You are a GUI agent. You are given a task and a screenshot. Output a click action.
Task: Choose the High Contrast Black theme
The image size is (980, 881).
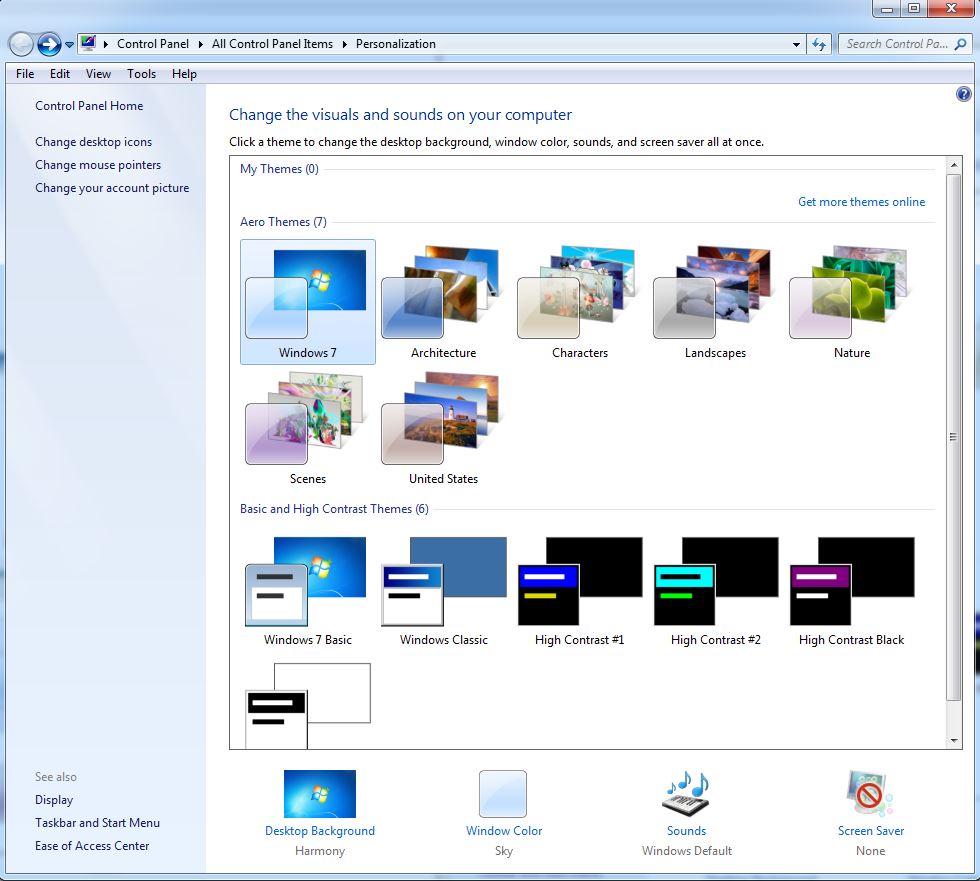coord(851,590)
